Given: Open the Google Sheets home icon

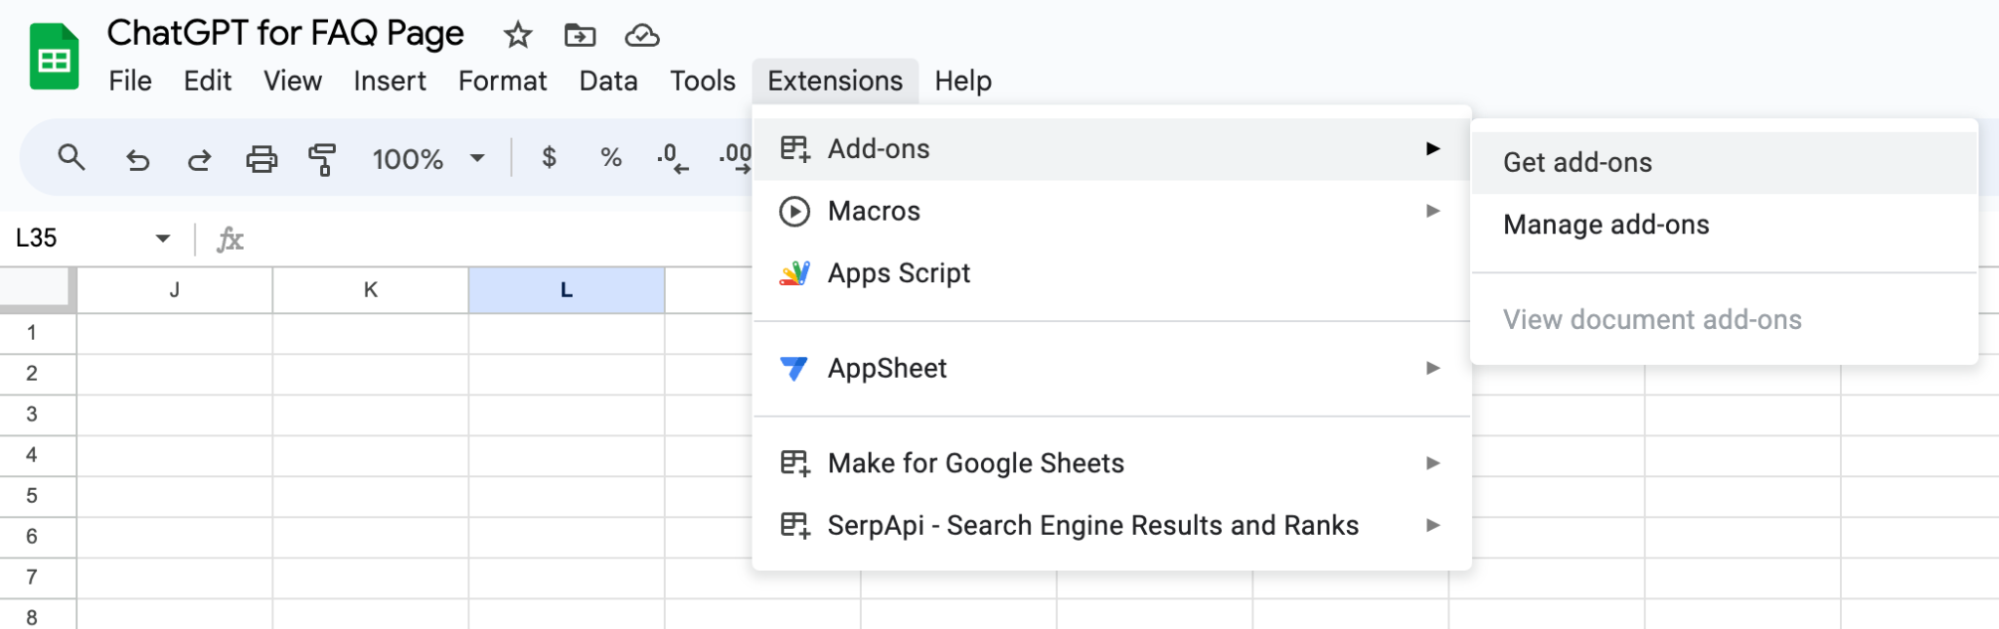Looking at the screenshot, I should click(54, 57).
